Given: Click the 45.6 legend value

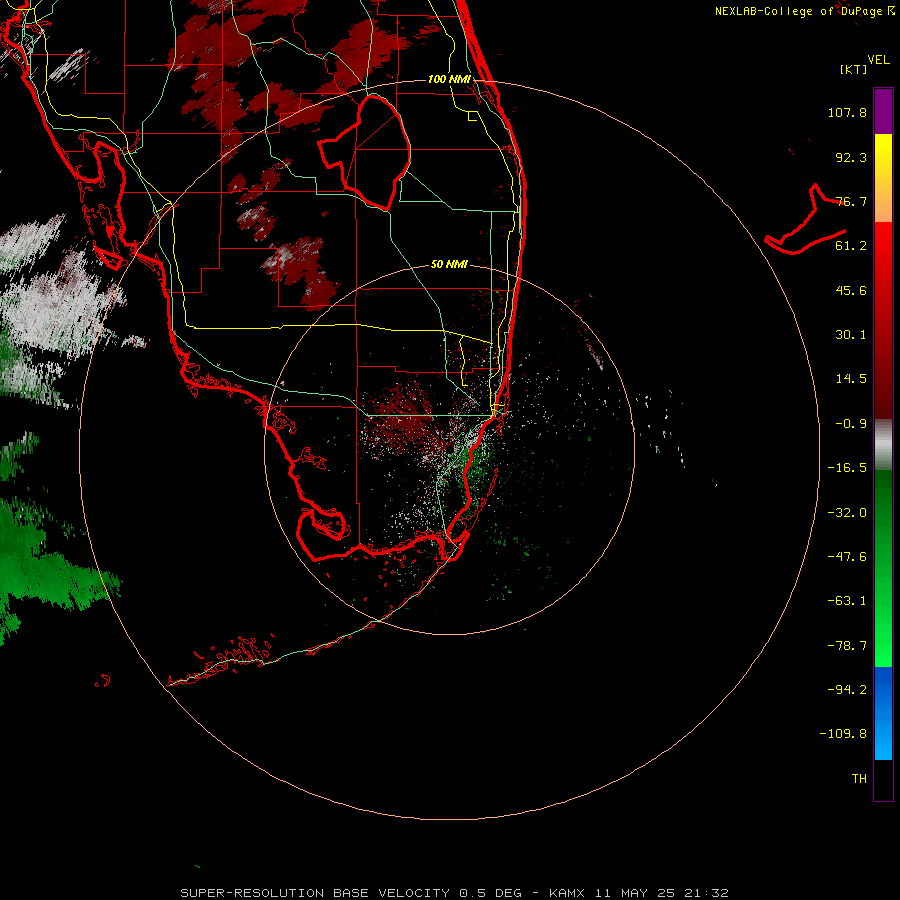Looking at the screenshot, I should (851, 290).
